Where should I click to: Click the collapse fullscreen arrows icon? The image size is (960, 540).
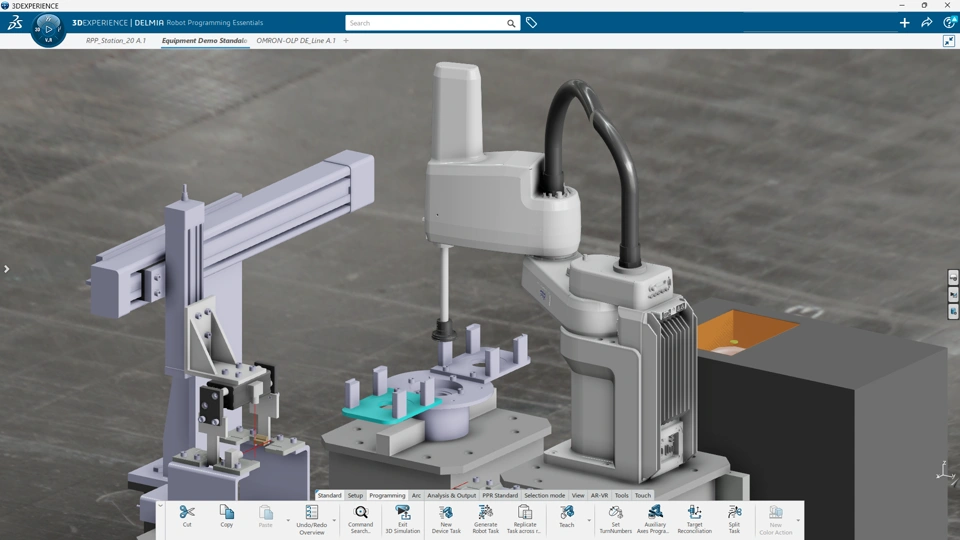coord(949,41)
